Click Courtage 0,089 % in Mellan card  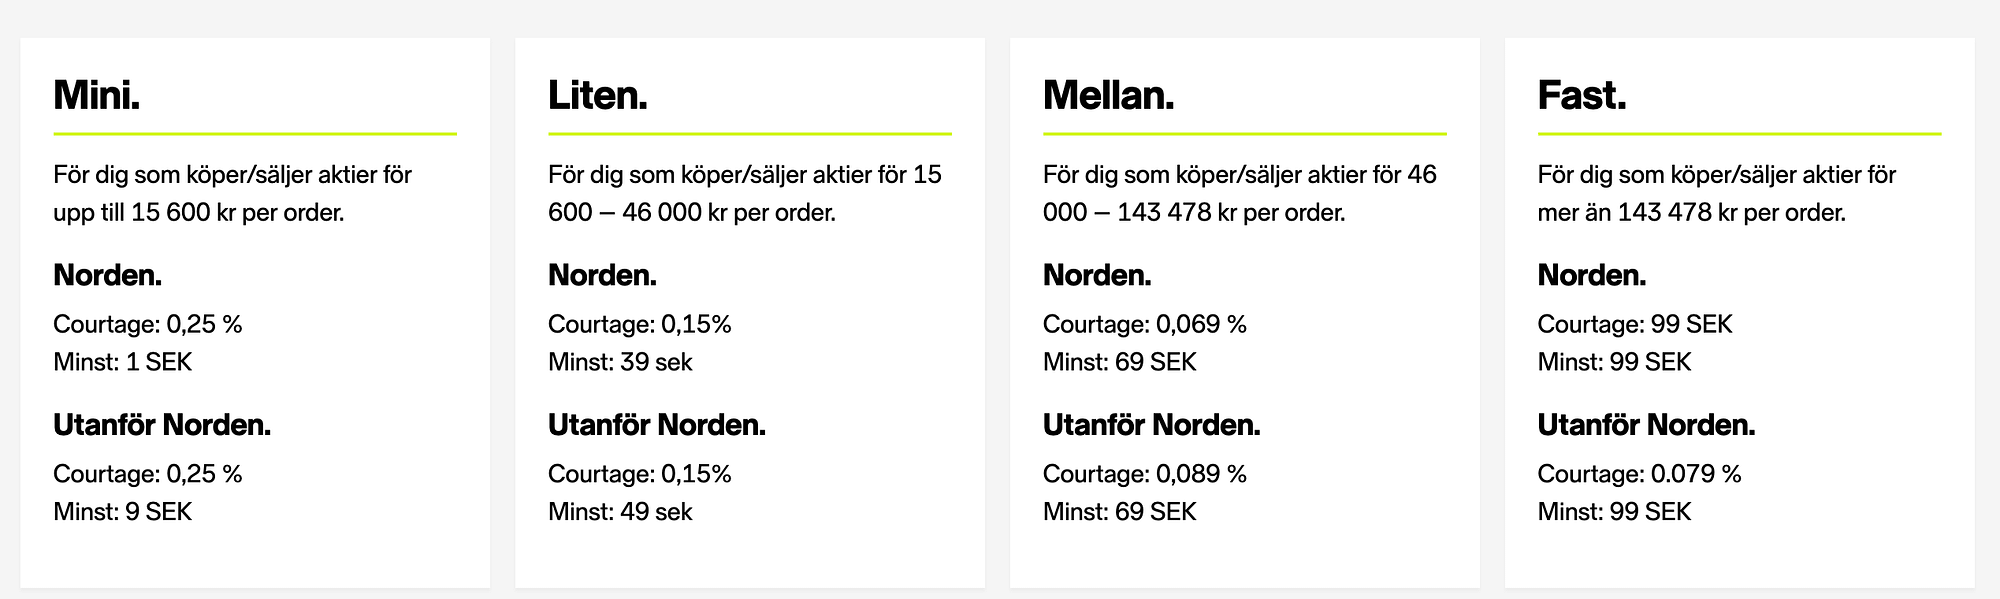click(x=1145, y=474)
